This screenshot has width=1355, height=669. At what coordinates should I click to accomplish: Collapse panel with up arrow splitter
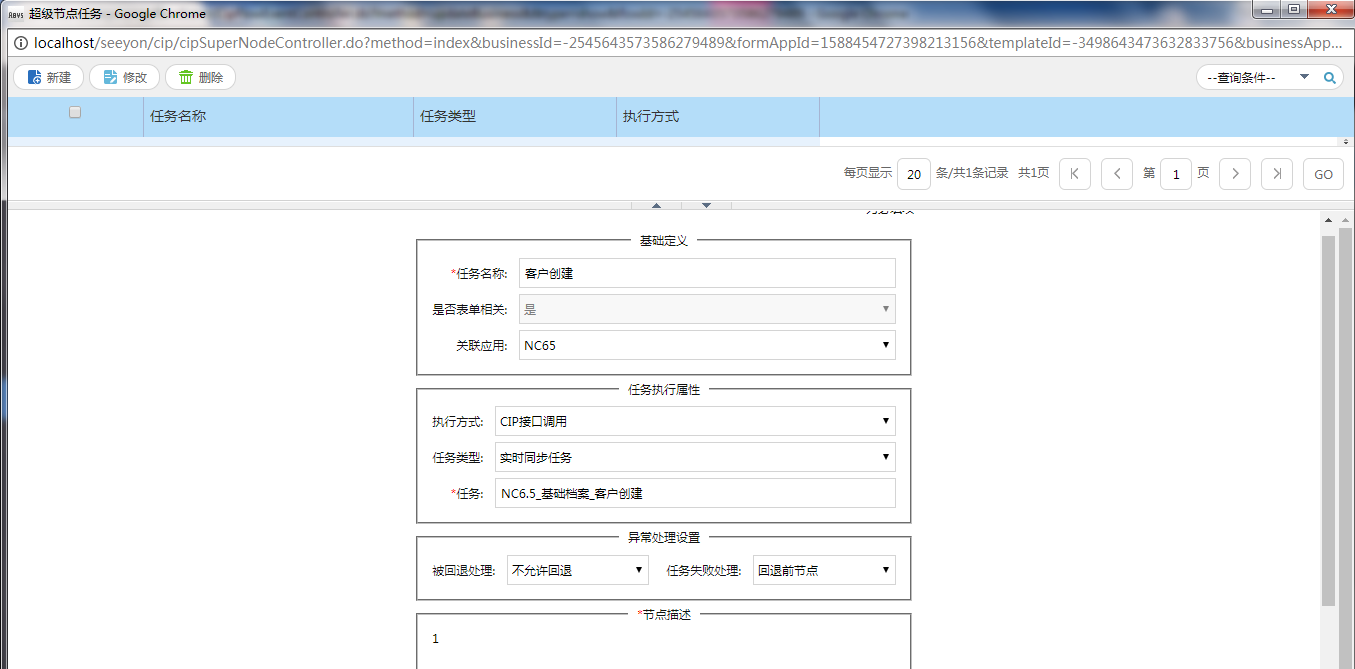[656, 205]
